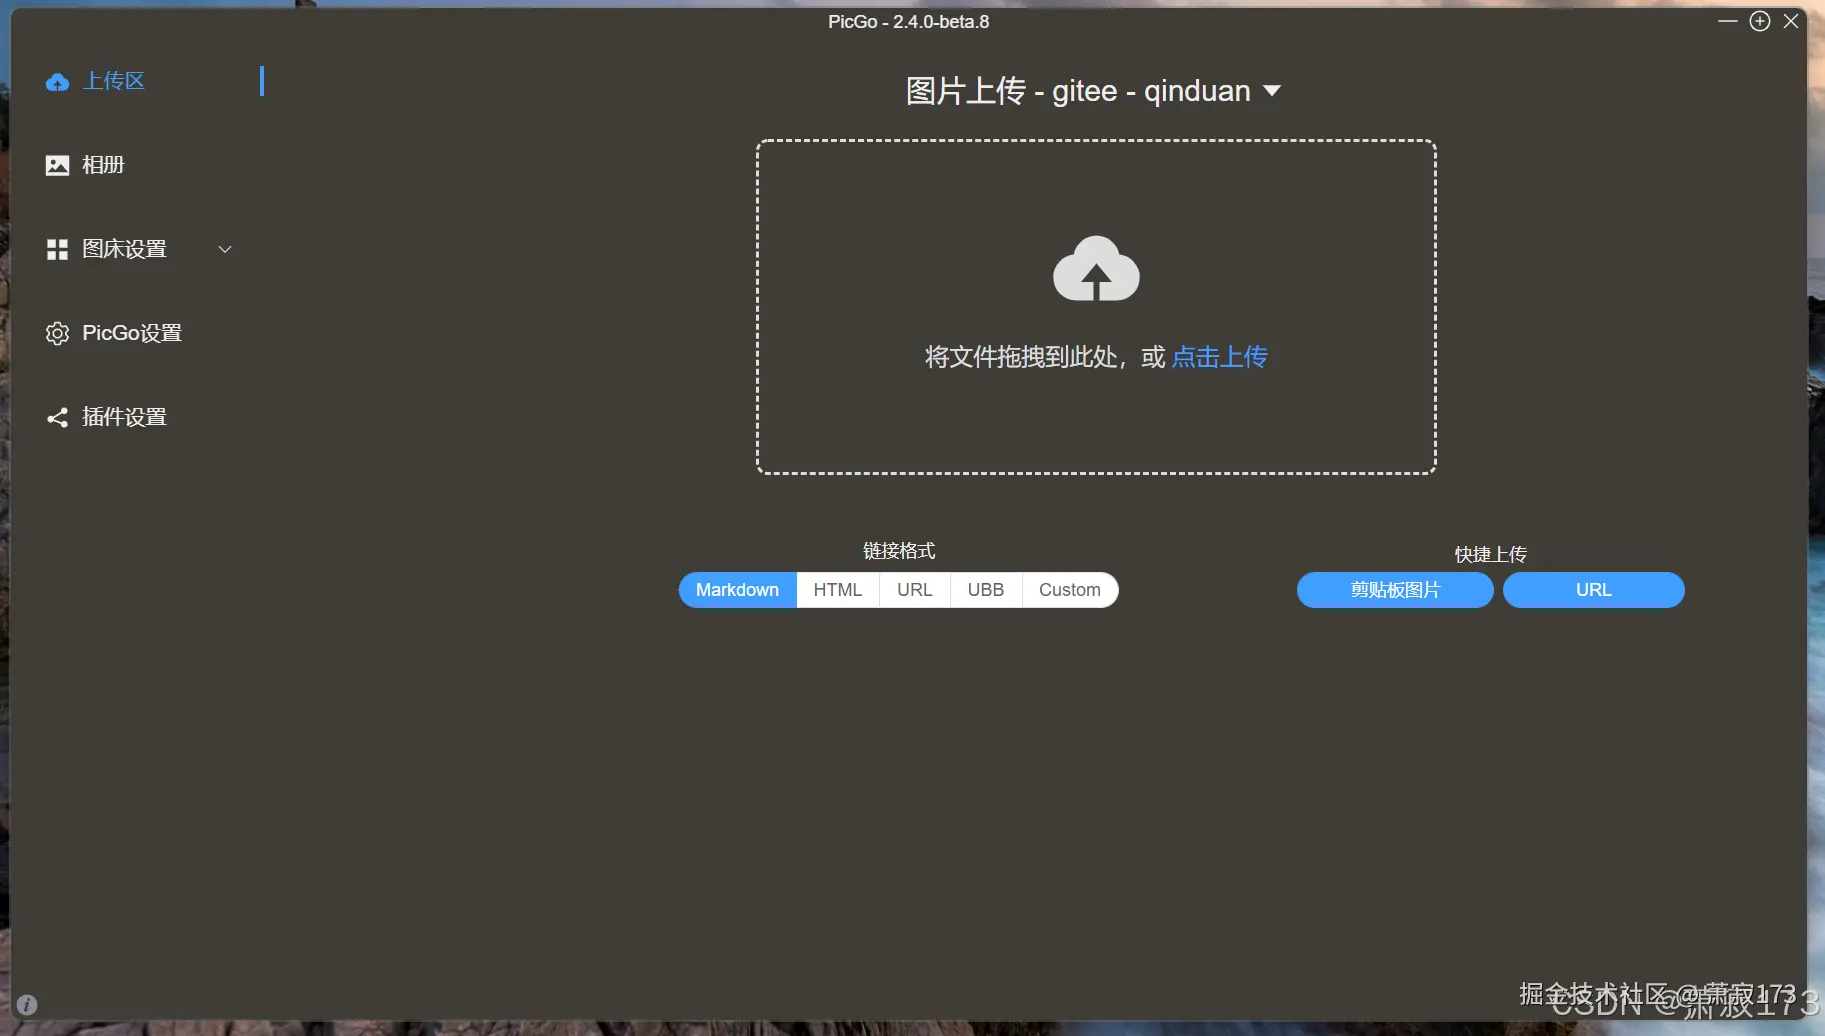Click the blue URL quick upload button
1825x1036 pixels.
(x=1592, y=589)
